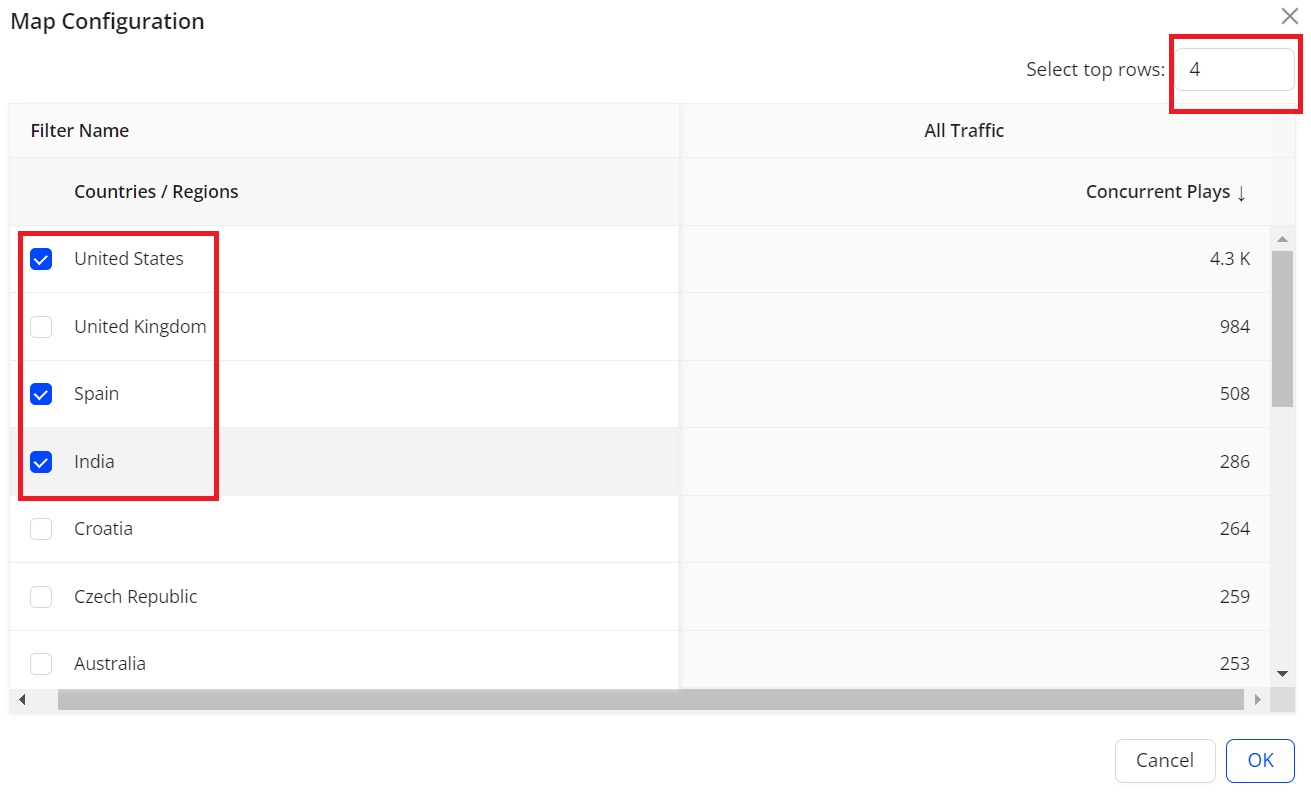Click the horizontal scrollbar left arrow
Image resolution: width=1311 pixels, height=800 pixels.
[x=22, y=700]
